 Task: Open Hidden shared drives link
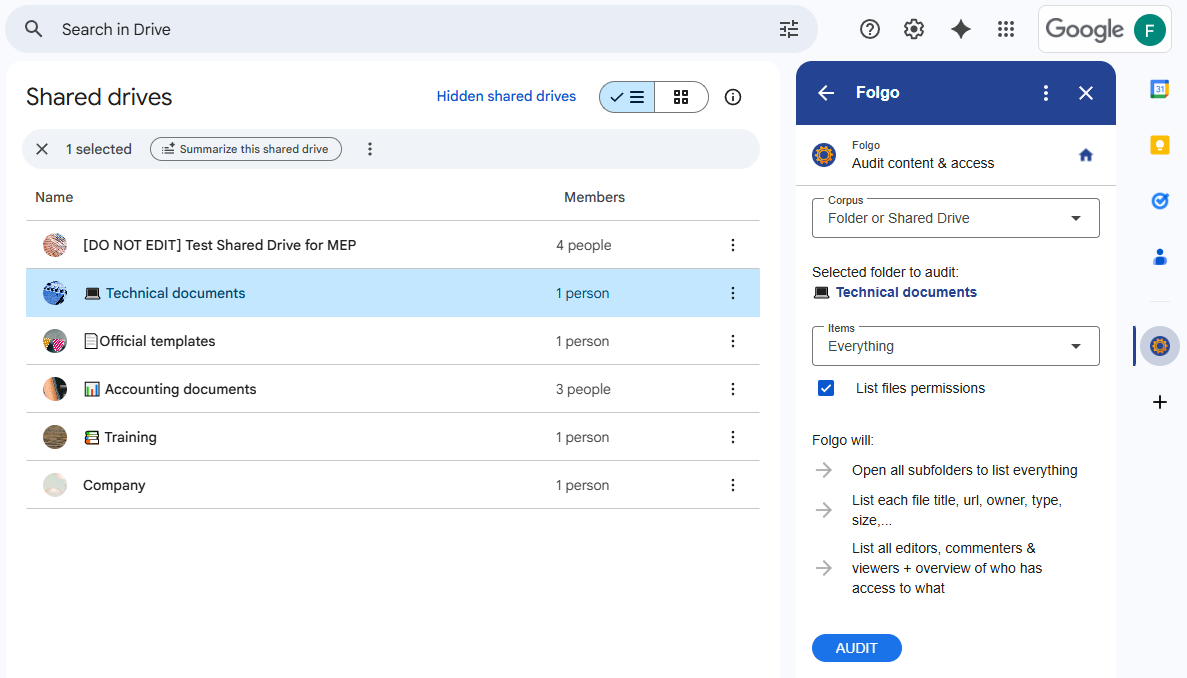[506, 96]
